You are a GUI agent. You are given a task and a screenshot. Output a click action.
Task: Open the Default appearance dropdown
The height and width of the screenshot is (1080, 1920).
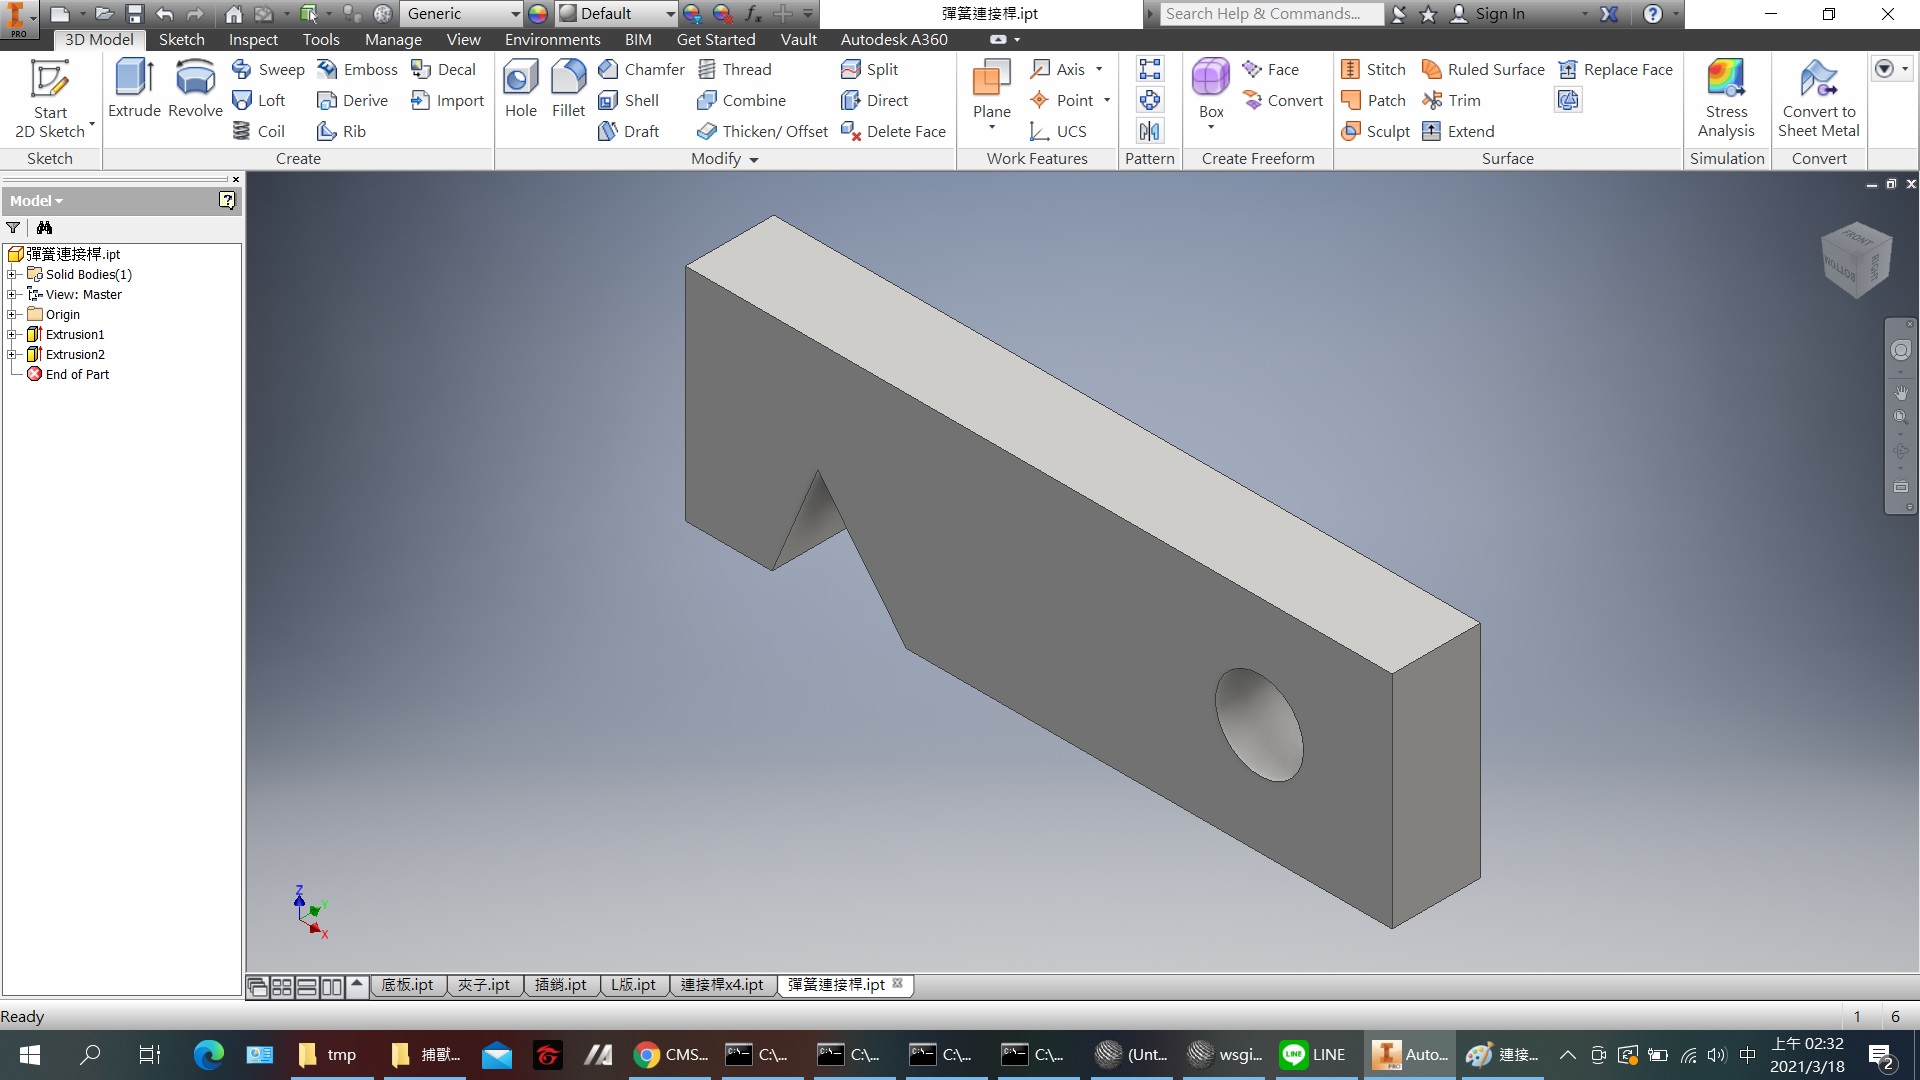tap(669, 14)
